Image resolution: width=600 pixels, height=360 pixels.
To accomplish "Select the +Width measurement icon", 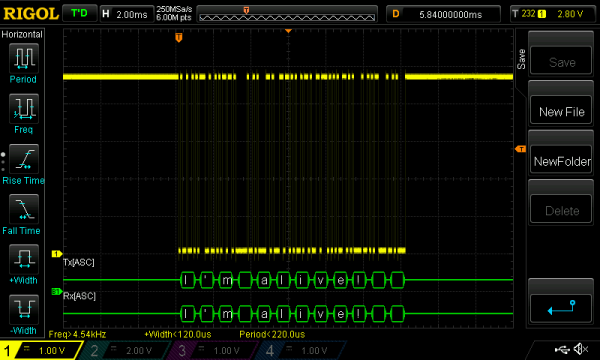I will [24, 259].
